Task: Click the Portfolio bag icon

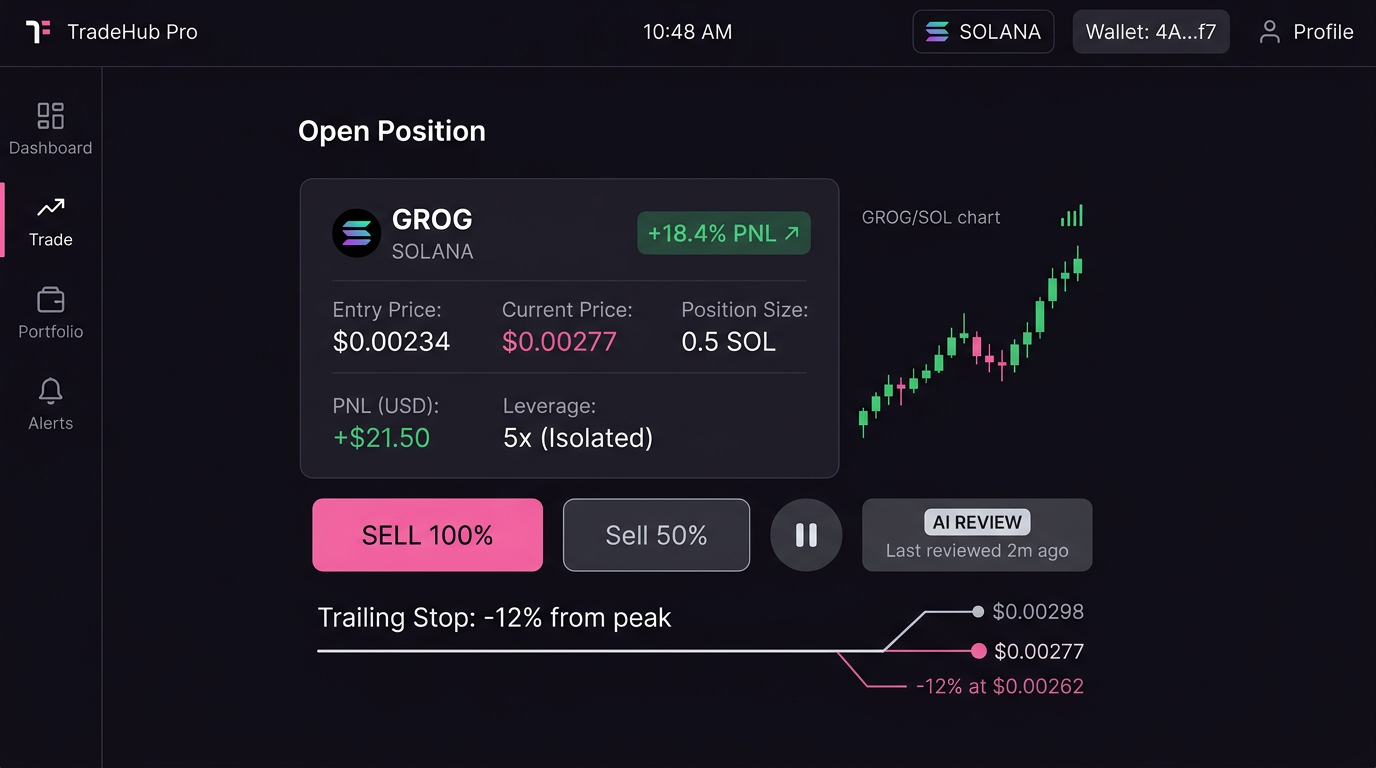Action: coord(50,299)
